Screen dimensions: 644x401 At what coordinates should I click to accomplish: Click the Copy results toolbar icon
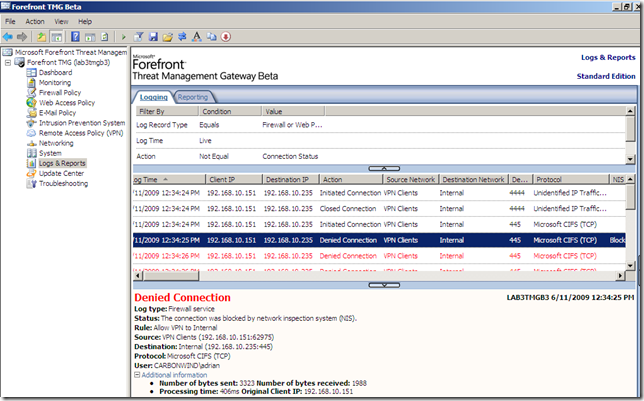[212, 37]
